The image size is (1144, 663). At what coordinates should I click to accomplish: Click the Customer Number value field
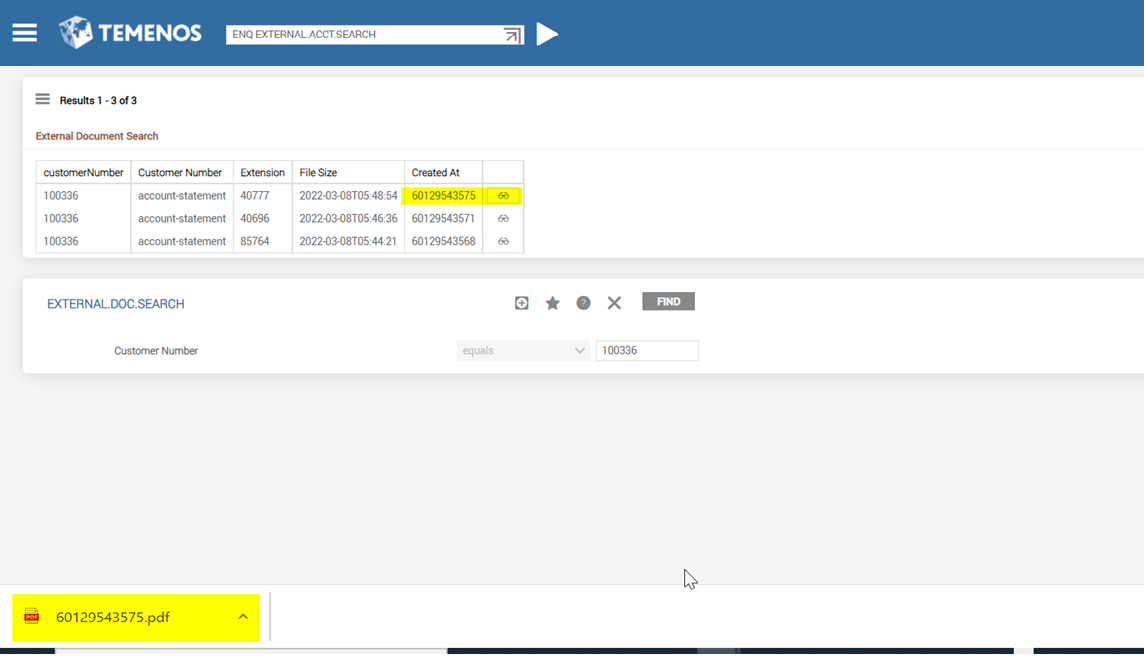(x=647, y=351)
